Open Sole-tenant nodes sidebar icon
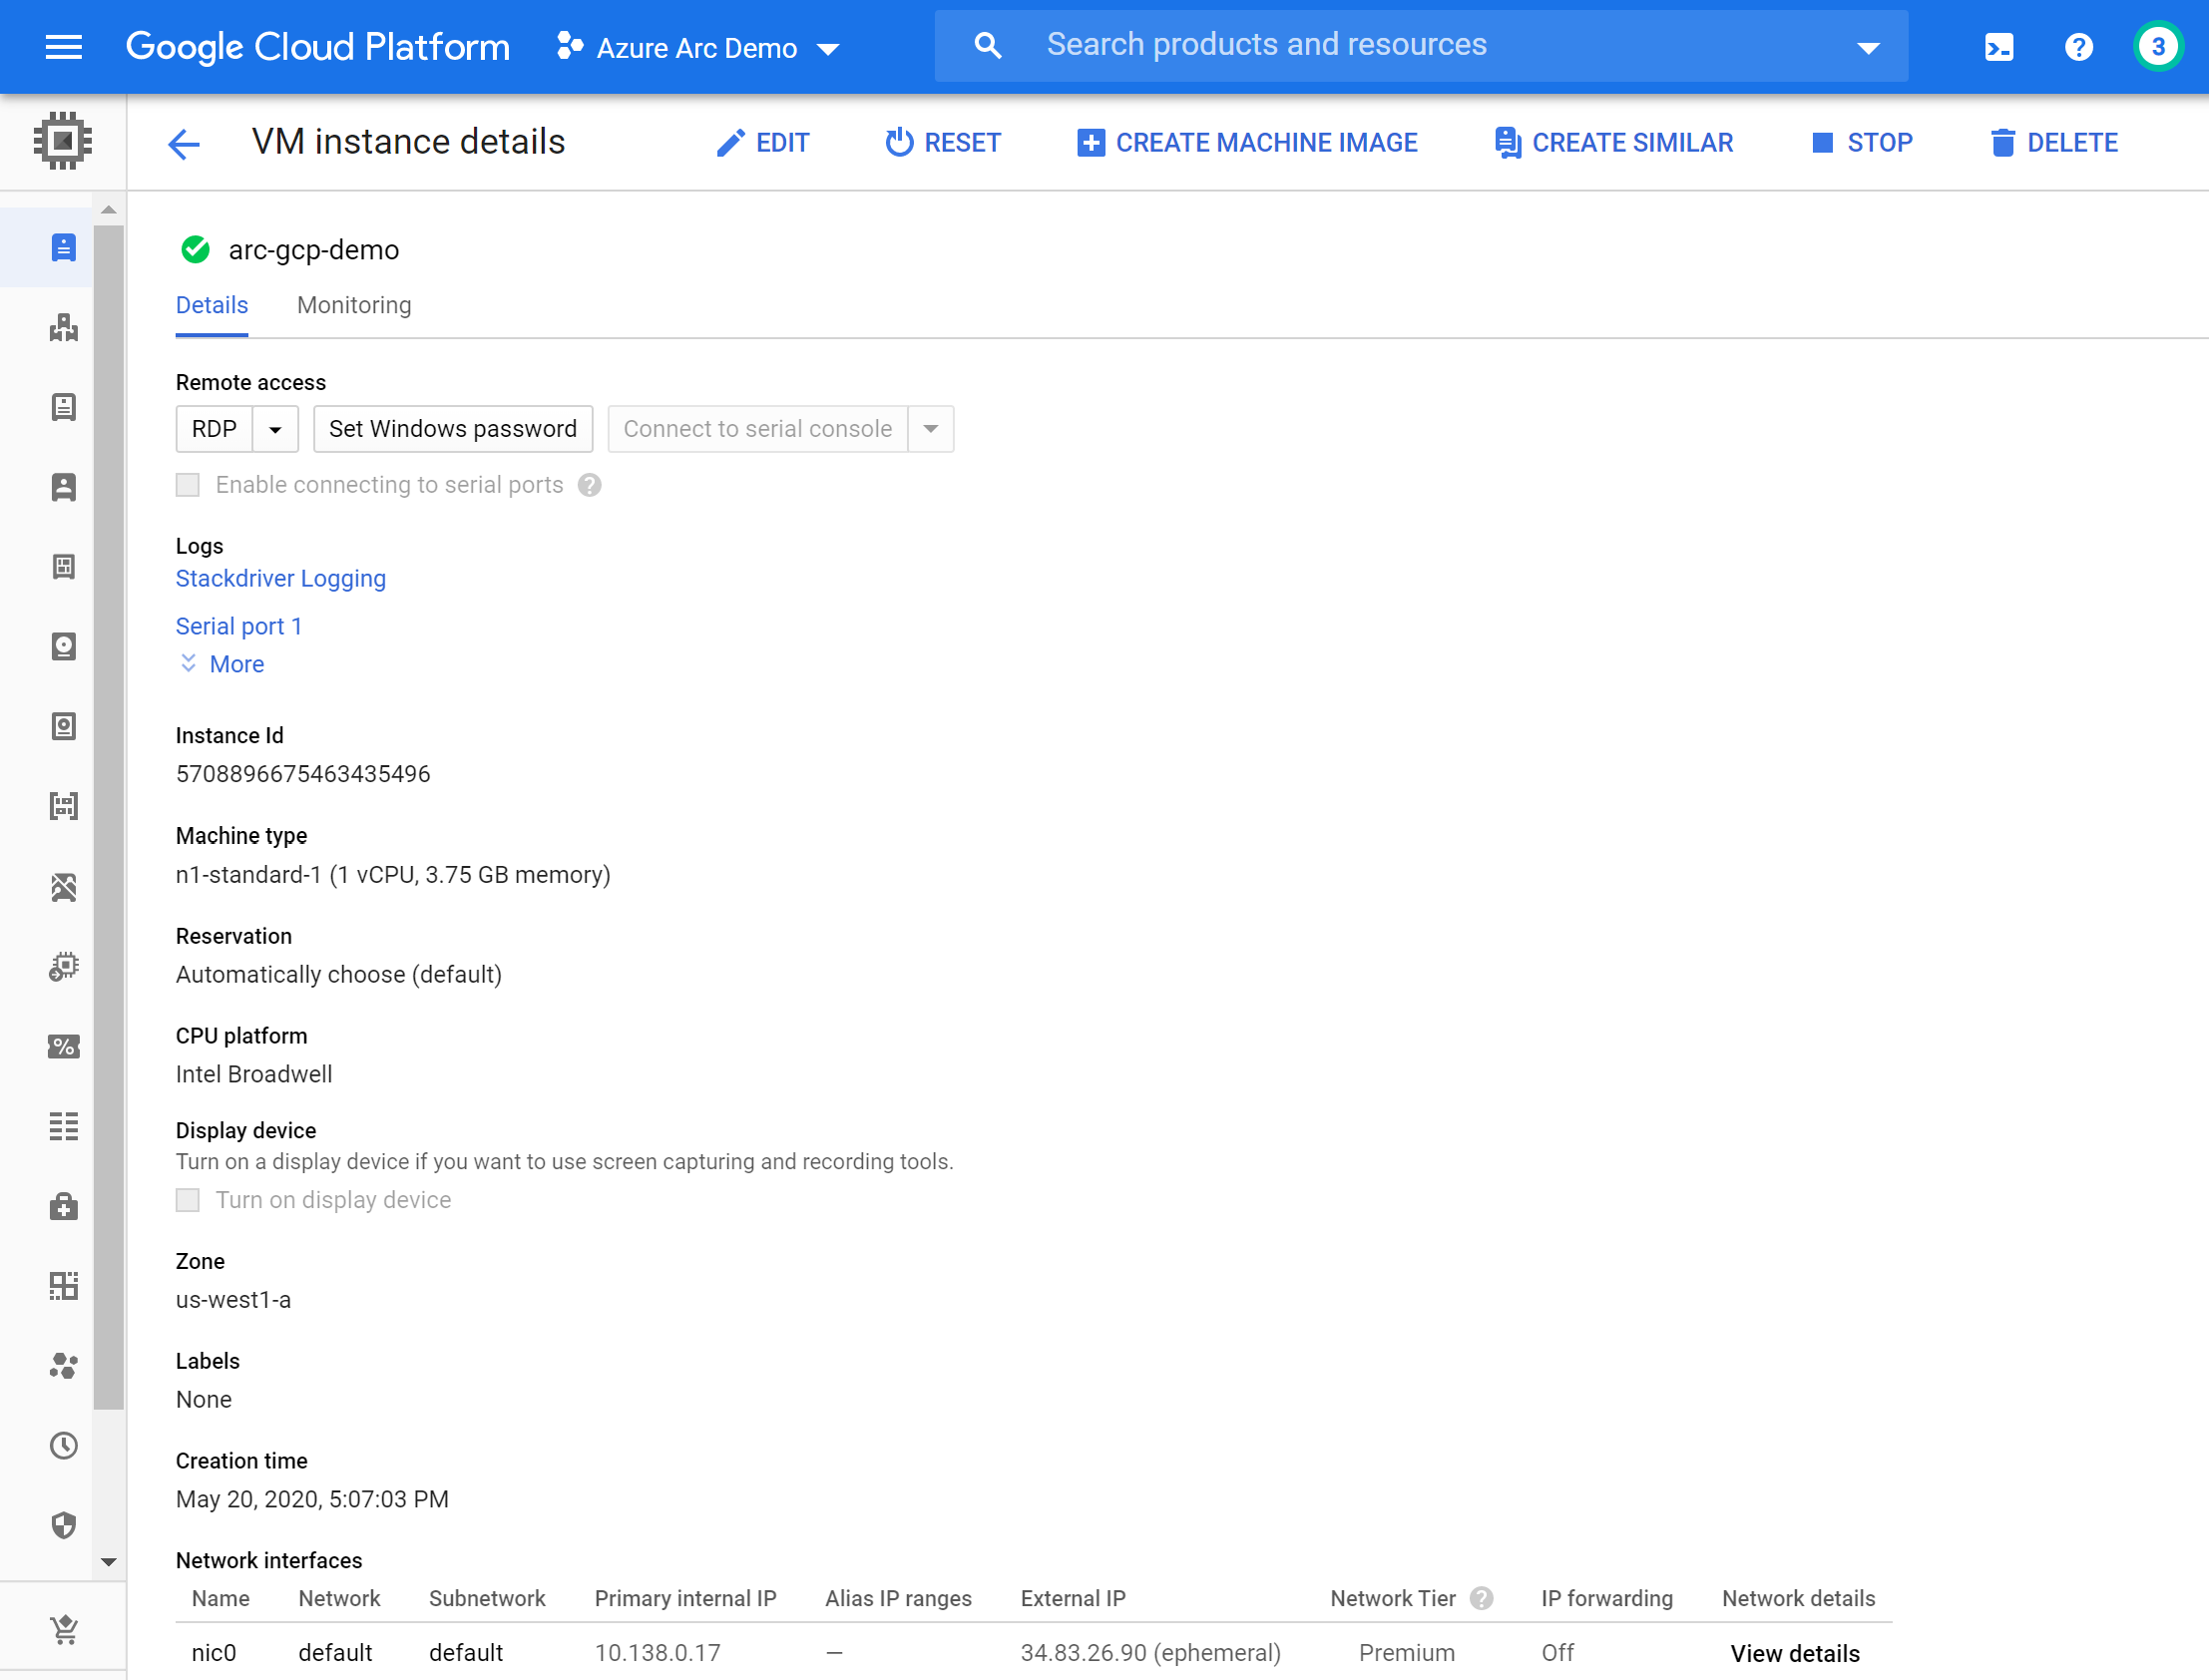The image size is (2209, 1680). click(63, 487)
